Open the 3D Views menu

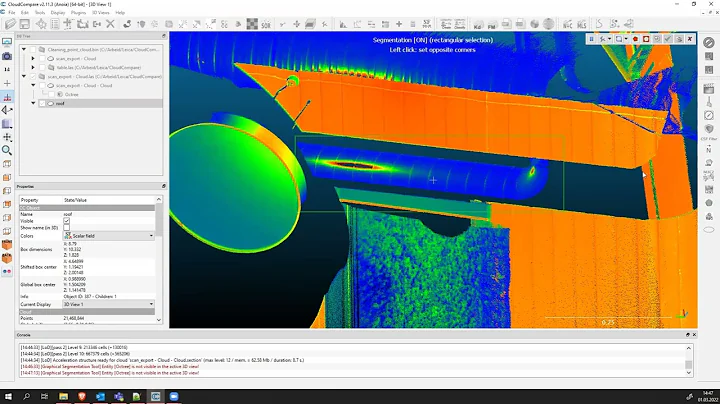point(101,12)
